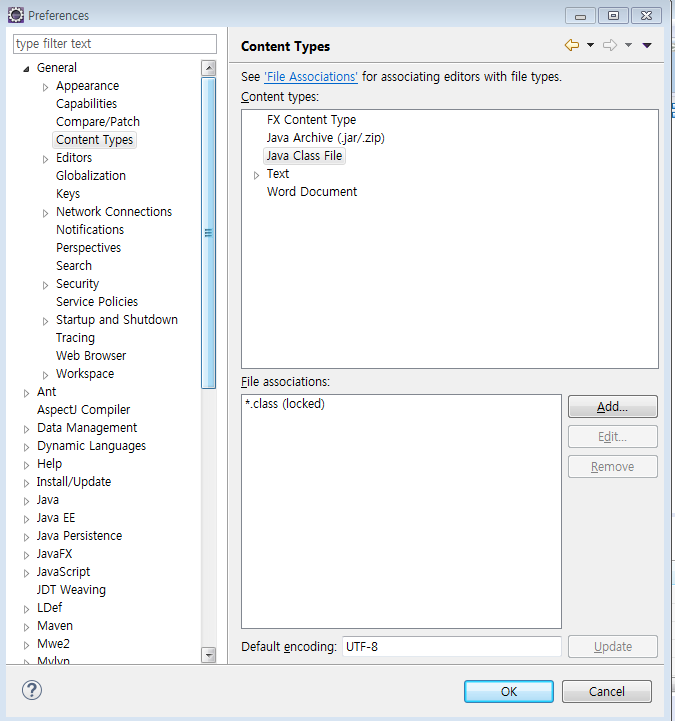
Task: Expand the Workspace node
Action: click(45, 375)
